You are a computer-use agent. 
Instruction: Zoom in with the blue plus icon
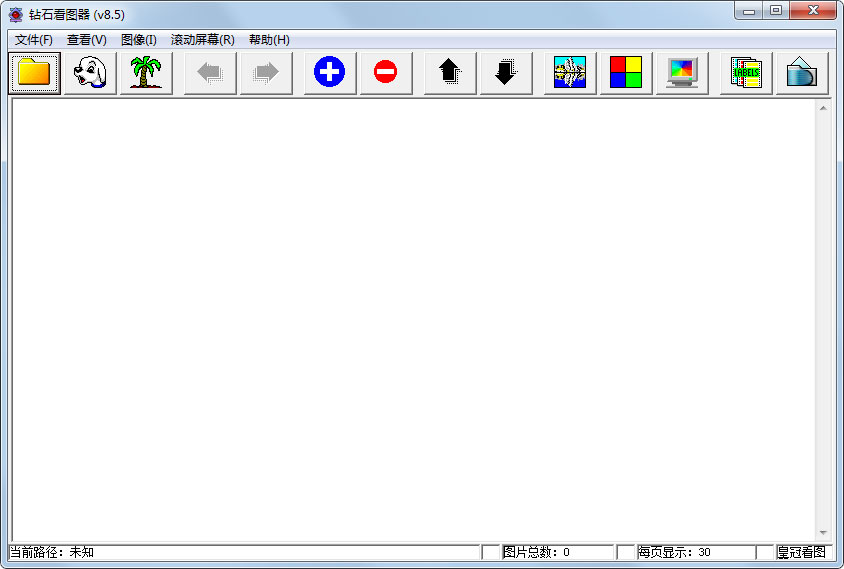coord(330,73)
